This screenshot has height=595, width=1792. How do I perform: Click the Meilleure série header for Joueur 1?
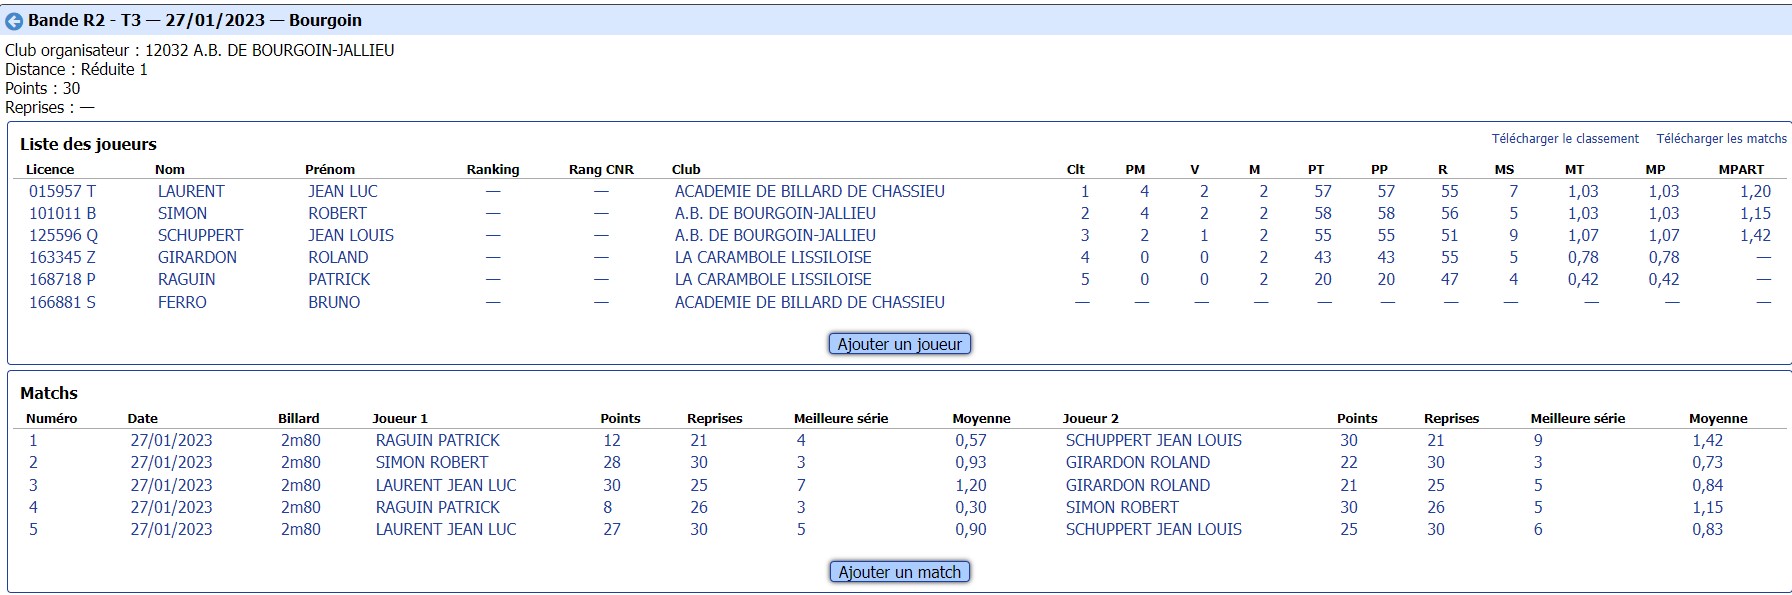(841, 418)
